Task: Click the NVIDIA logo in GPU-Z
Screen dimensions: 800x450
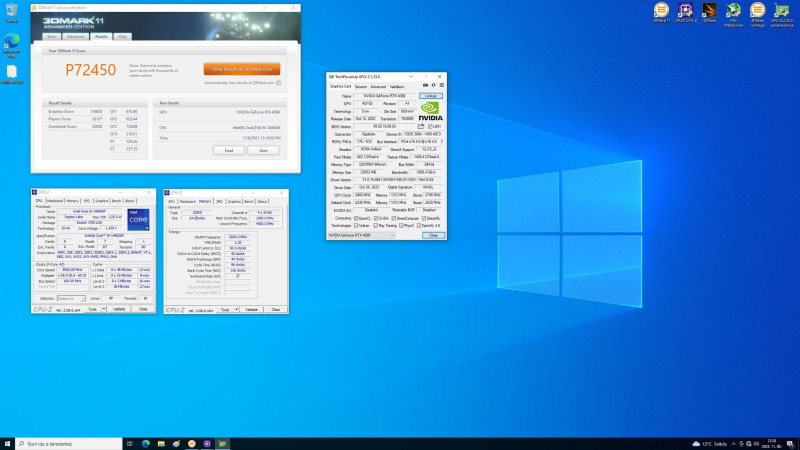Action: [431, 111]
